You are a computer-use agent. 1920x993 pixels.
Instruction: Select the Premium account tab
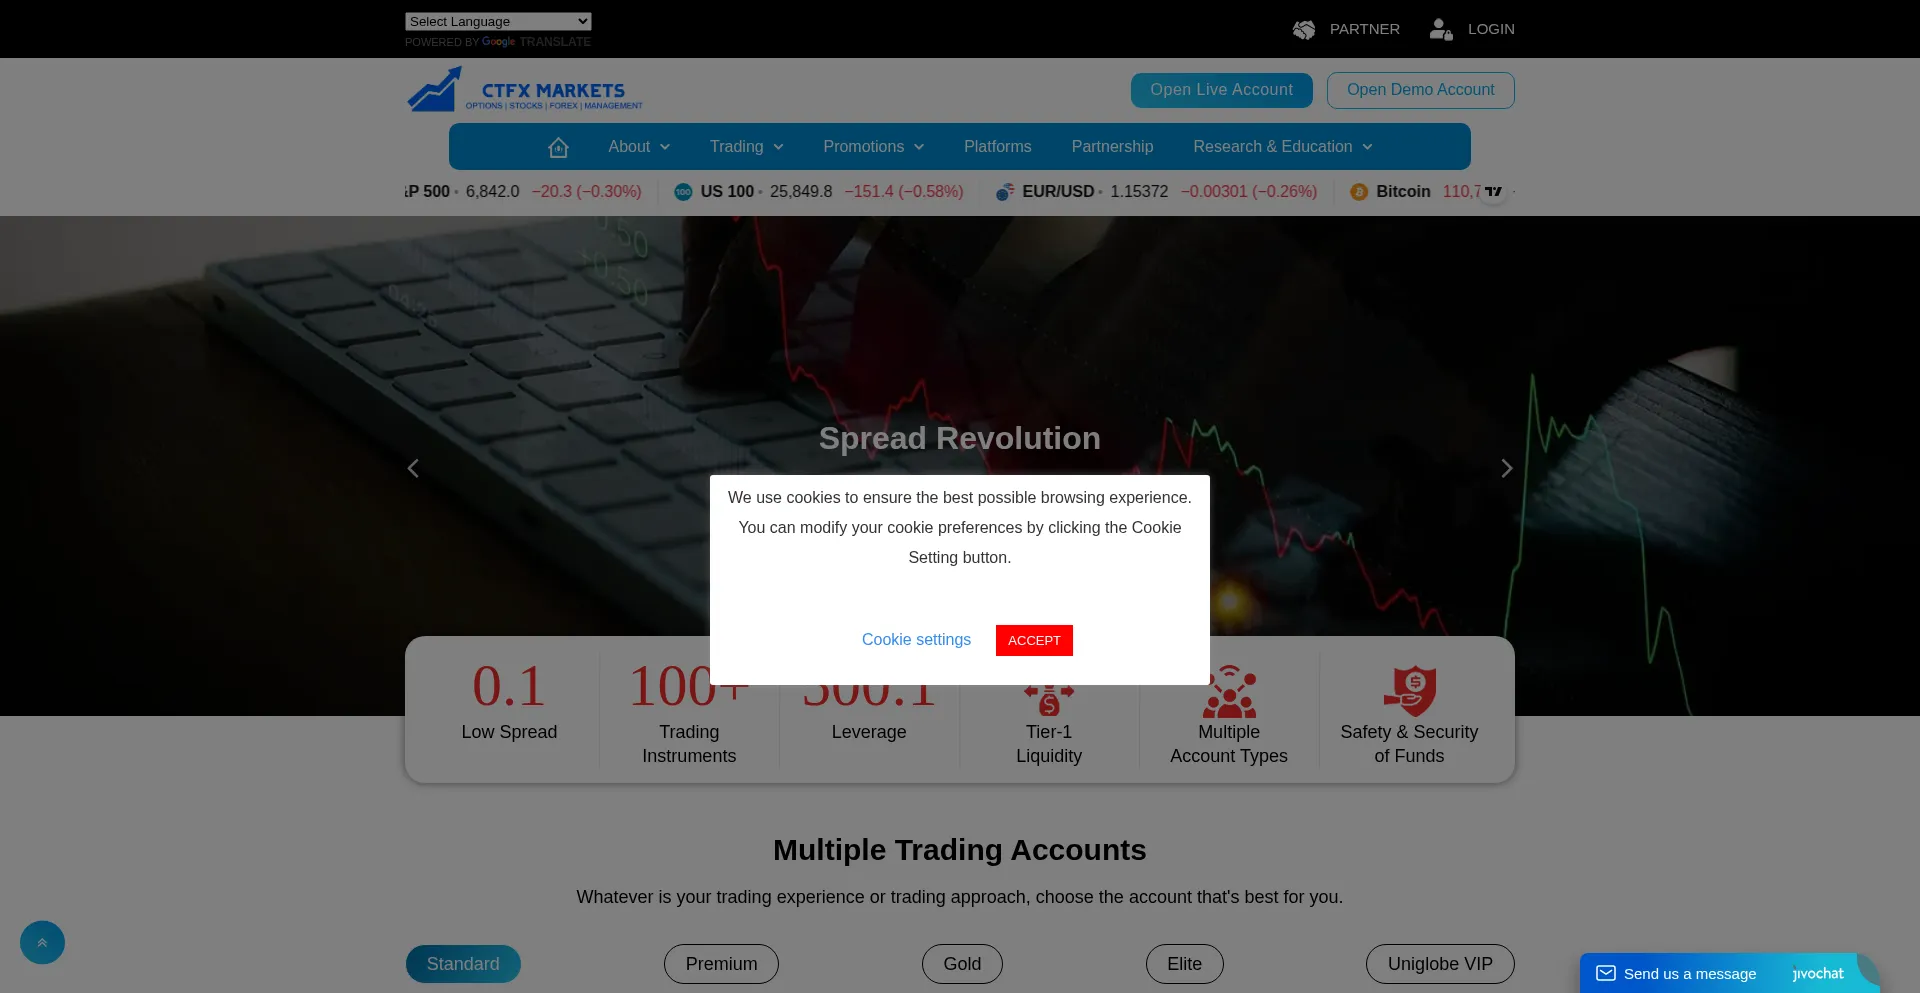[721, 964]
